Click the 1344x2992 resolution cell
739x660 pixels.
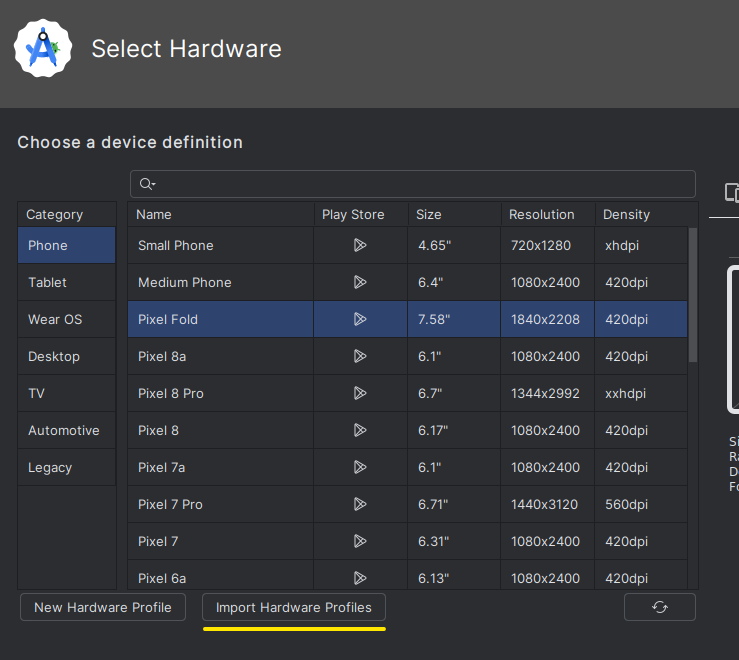click(x=547, y=393)
